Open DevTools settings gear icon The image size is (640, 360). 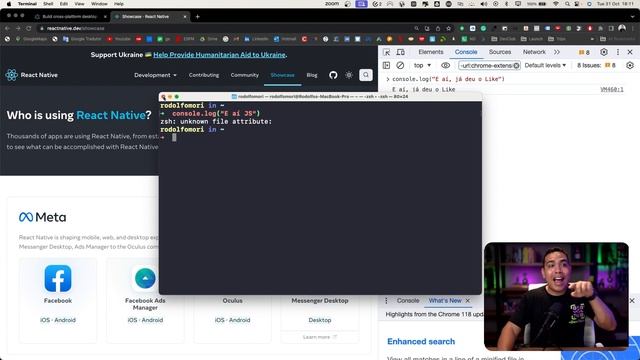[x=604, y=52]
